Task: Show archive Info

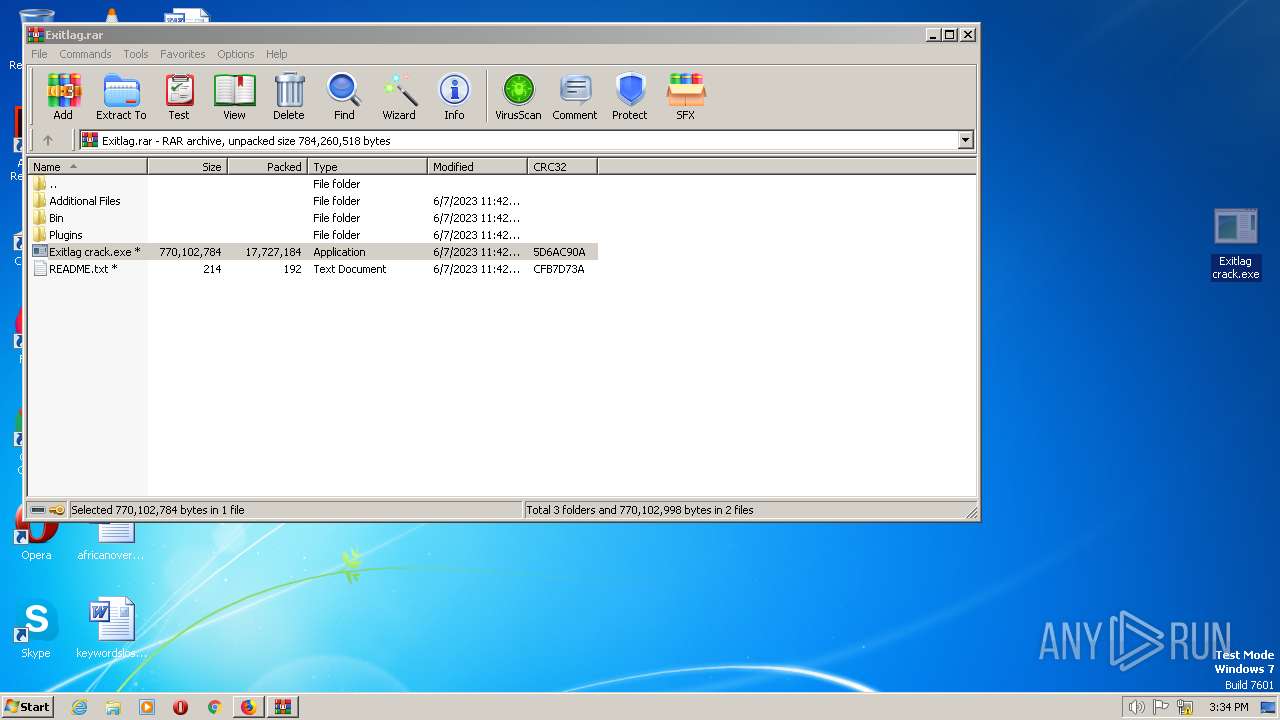Action: click(454, 97)
